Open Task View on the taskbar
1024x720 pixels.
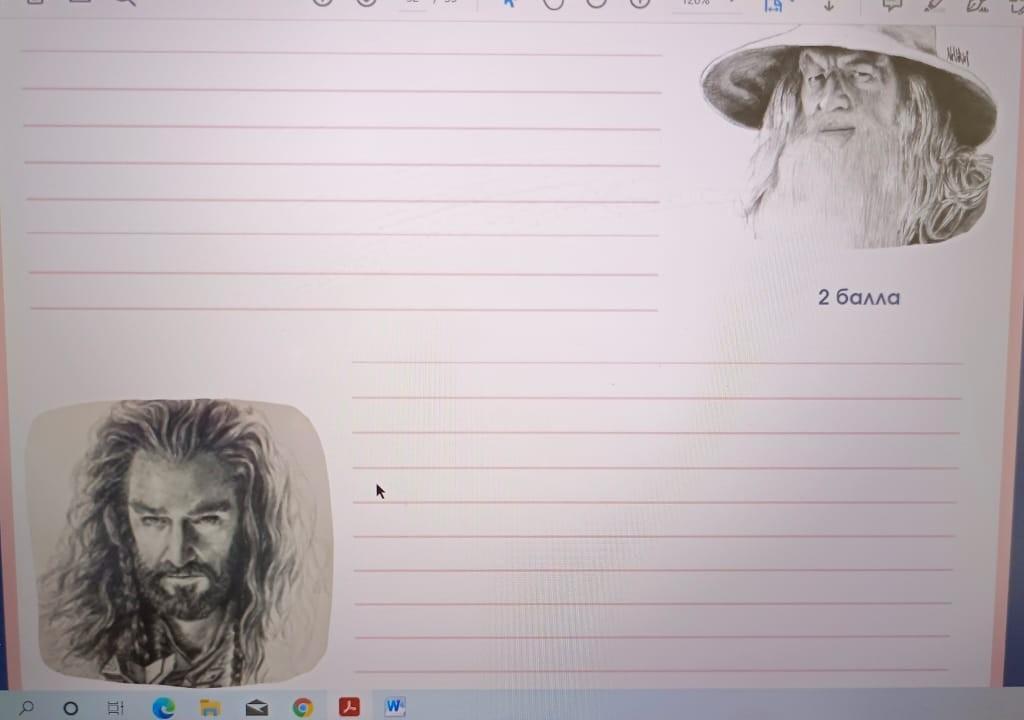[116, 707]
